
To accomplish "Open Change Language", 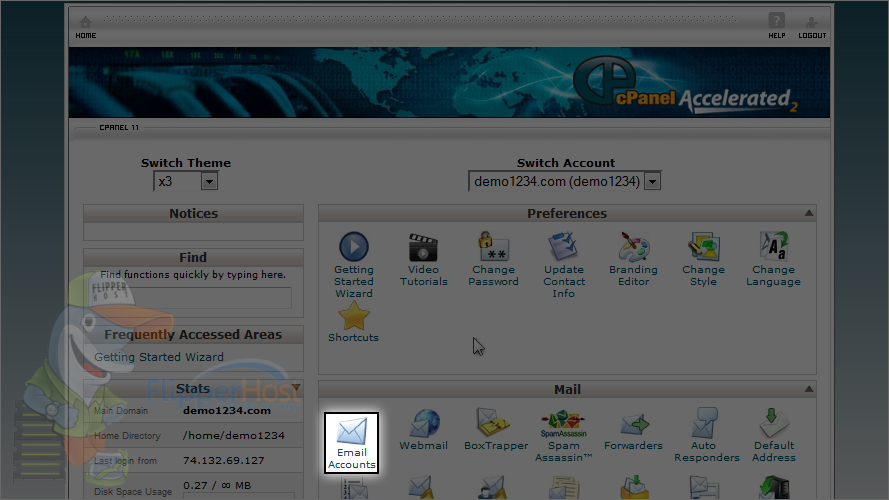I will (773, 260).
